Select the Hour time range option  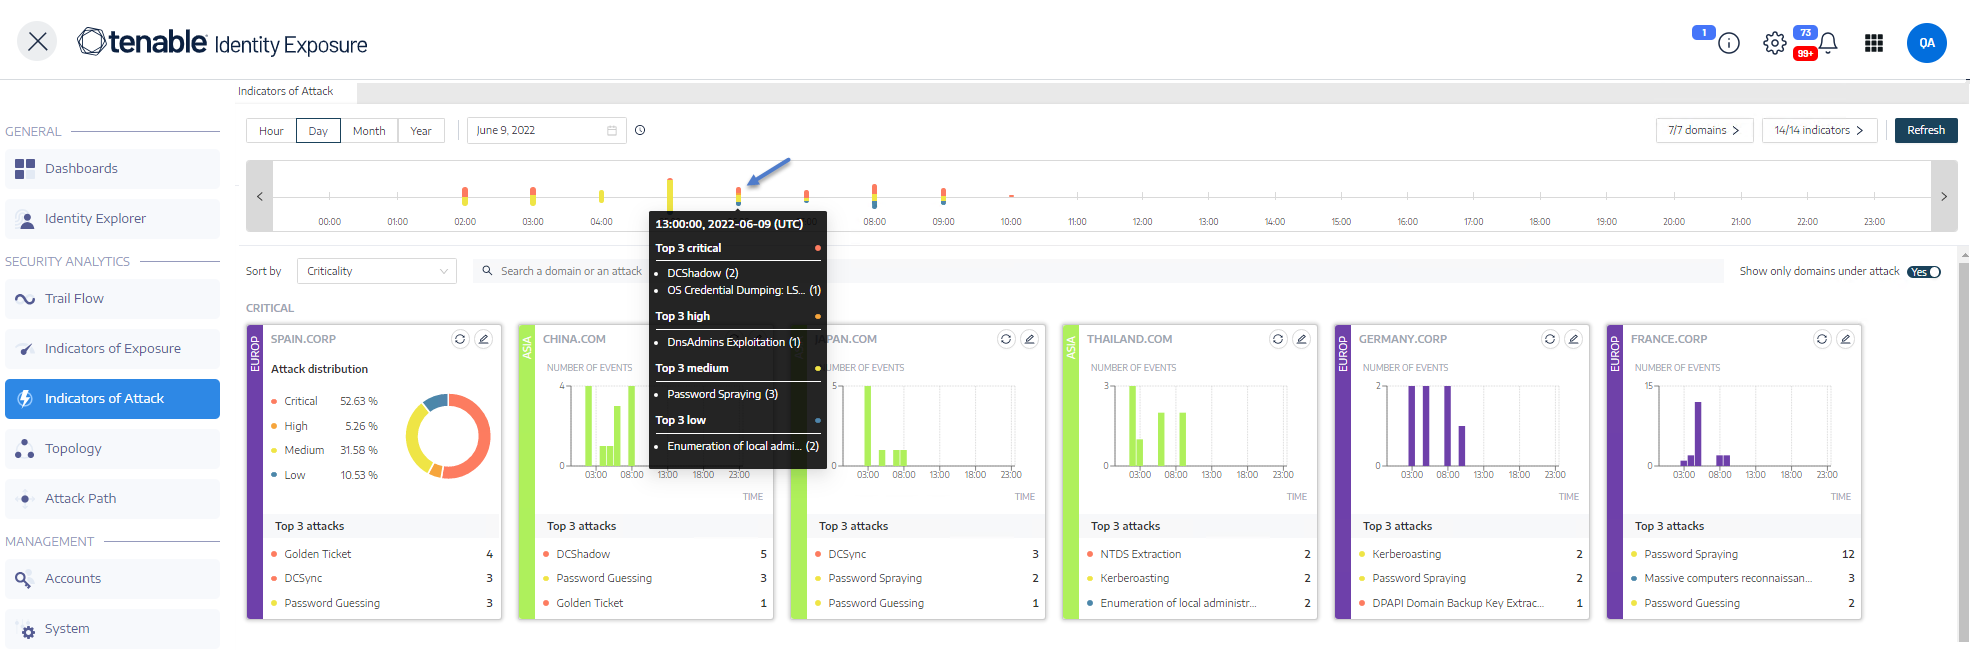click(271, 131)
